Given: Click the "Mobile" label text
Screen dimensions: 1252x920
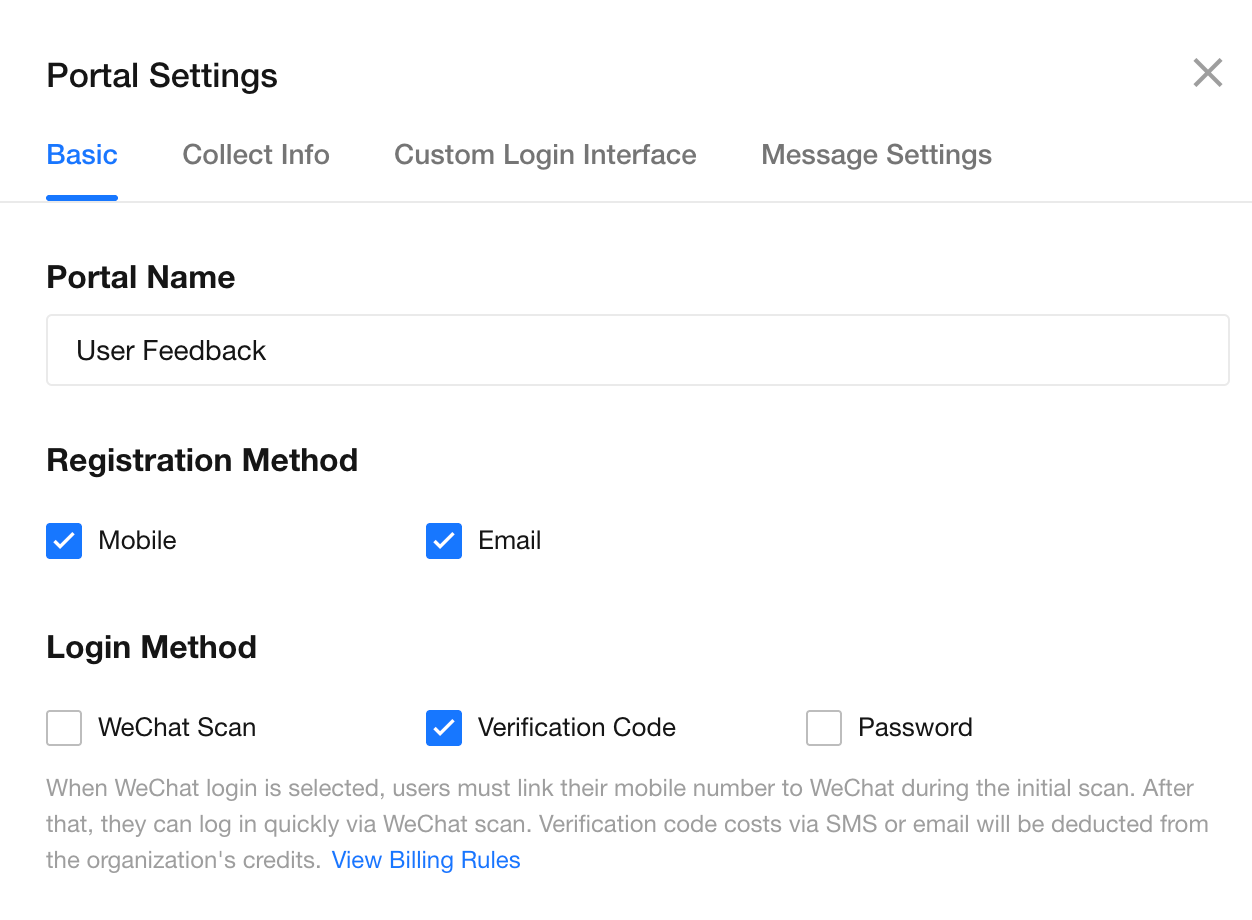Looking at the screenshot, I should 137,541.
